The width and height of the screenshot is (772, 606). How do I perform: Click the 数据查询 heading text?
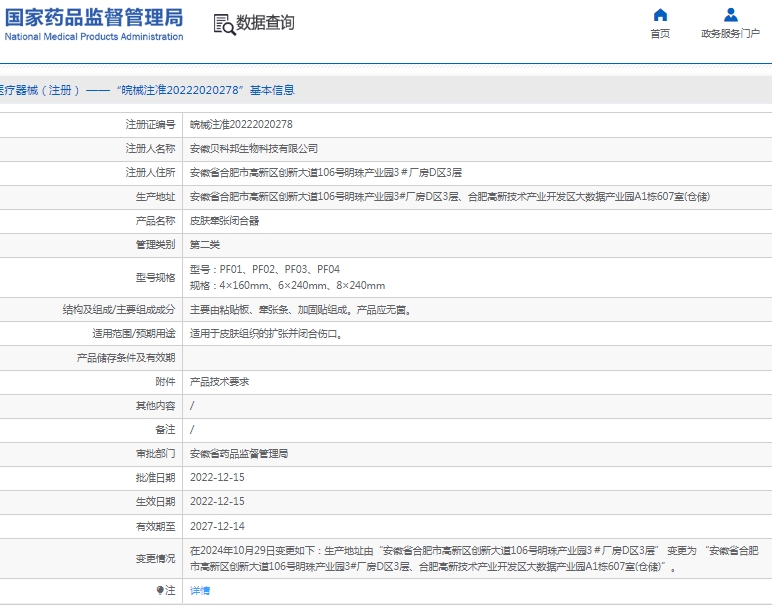[265, 23]
